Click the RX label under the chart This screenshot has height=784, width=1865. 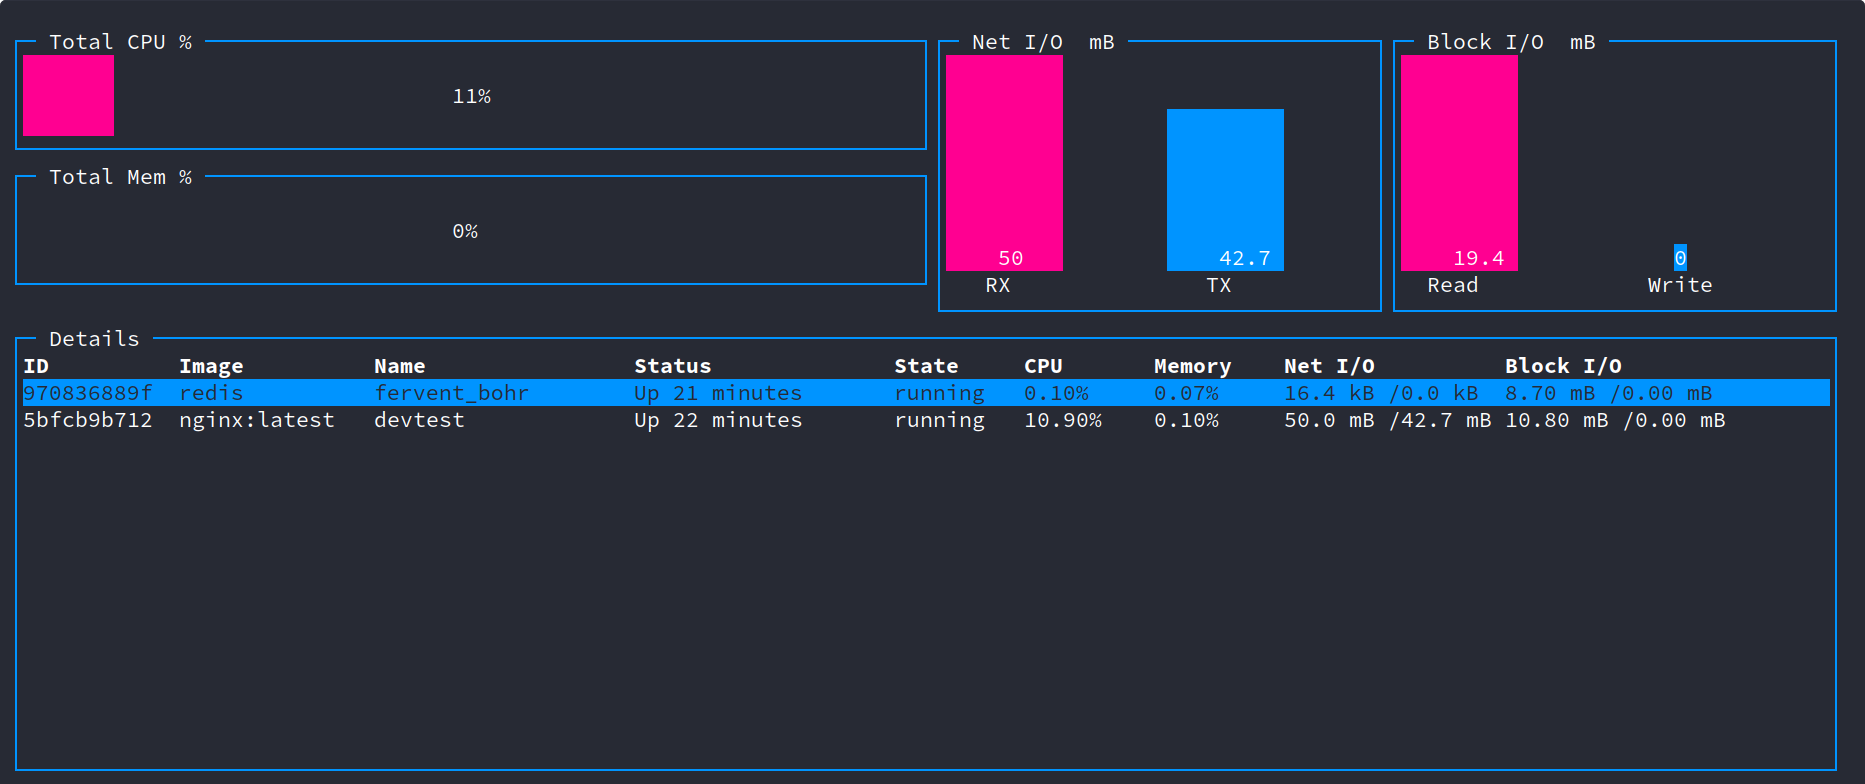(x=998, y=285)
